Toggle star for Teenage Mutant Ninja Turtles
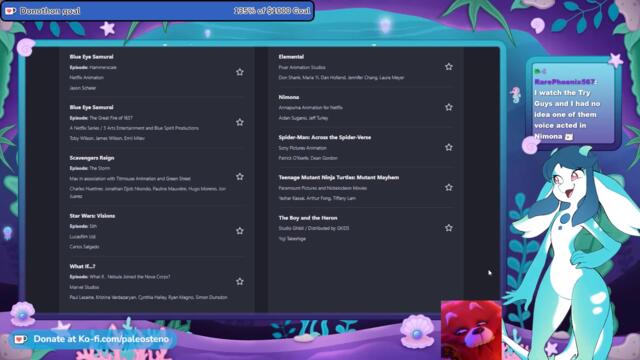This screenshot has width=640, height=360. pos(449,187)
